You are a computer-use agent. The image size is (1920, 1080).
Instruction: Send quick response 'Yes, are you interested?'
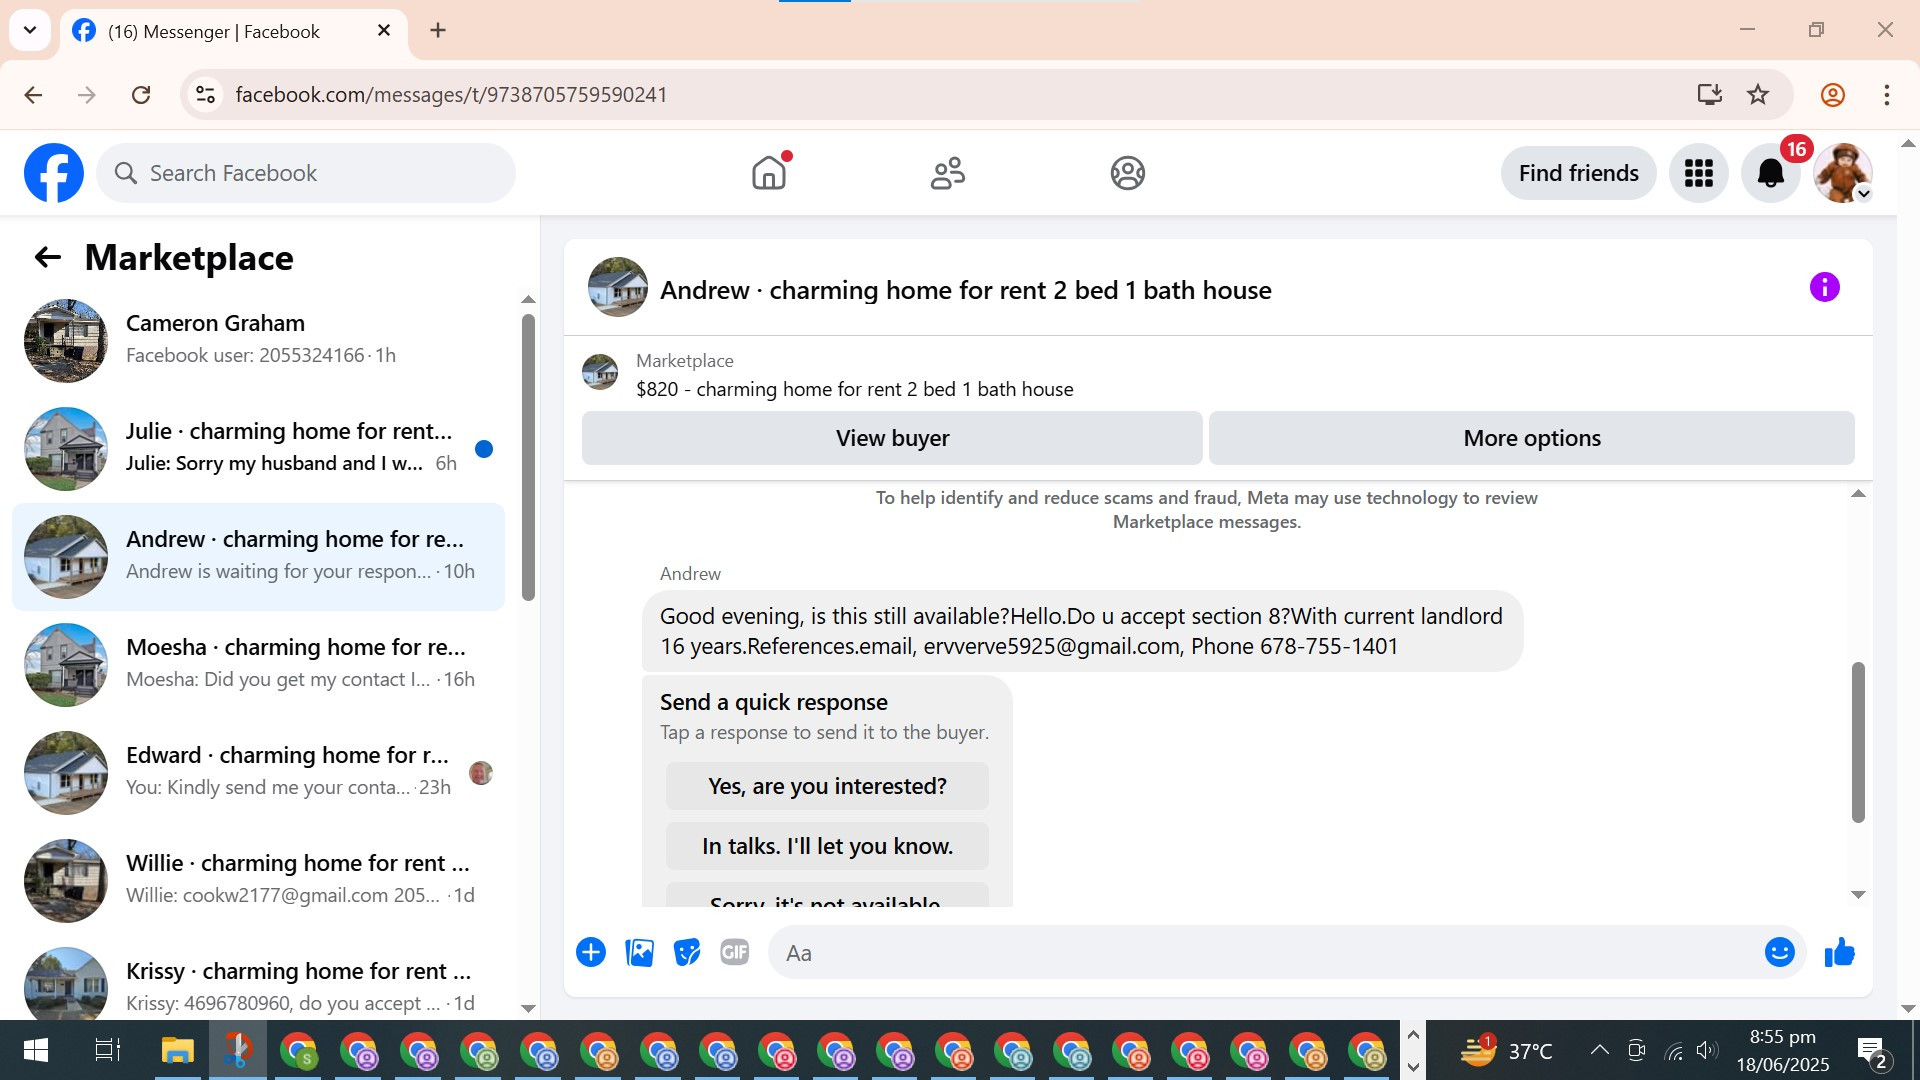827,786
